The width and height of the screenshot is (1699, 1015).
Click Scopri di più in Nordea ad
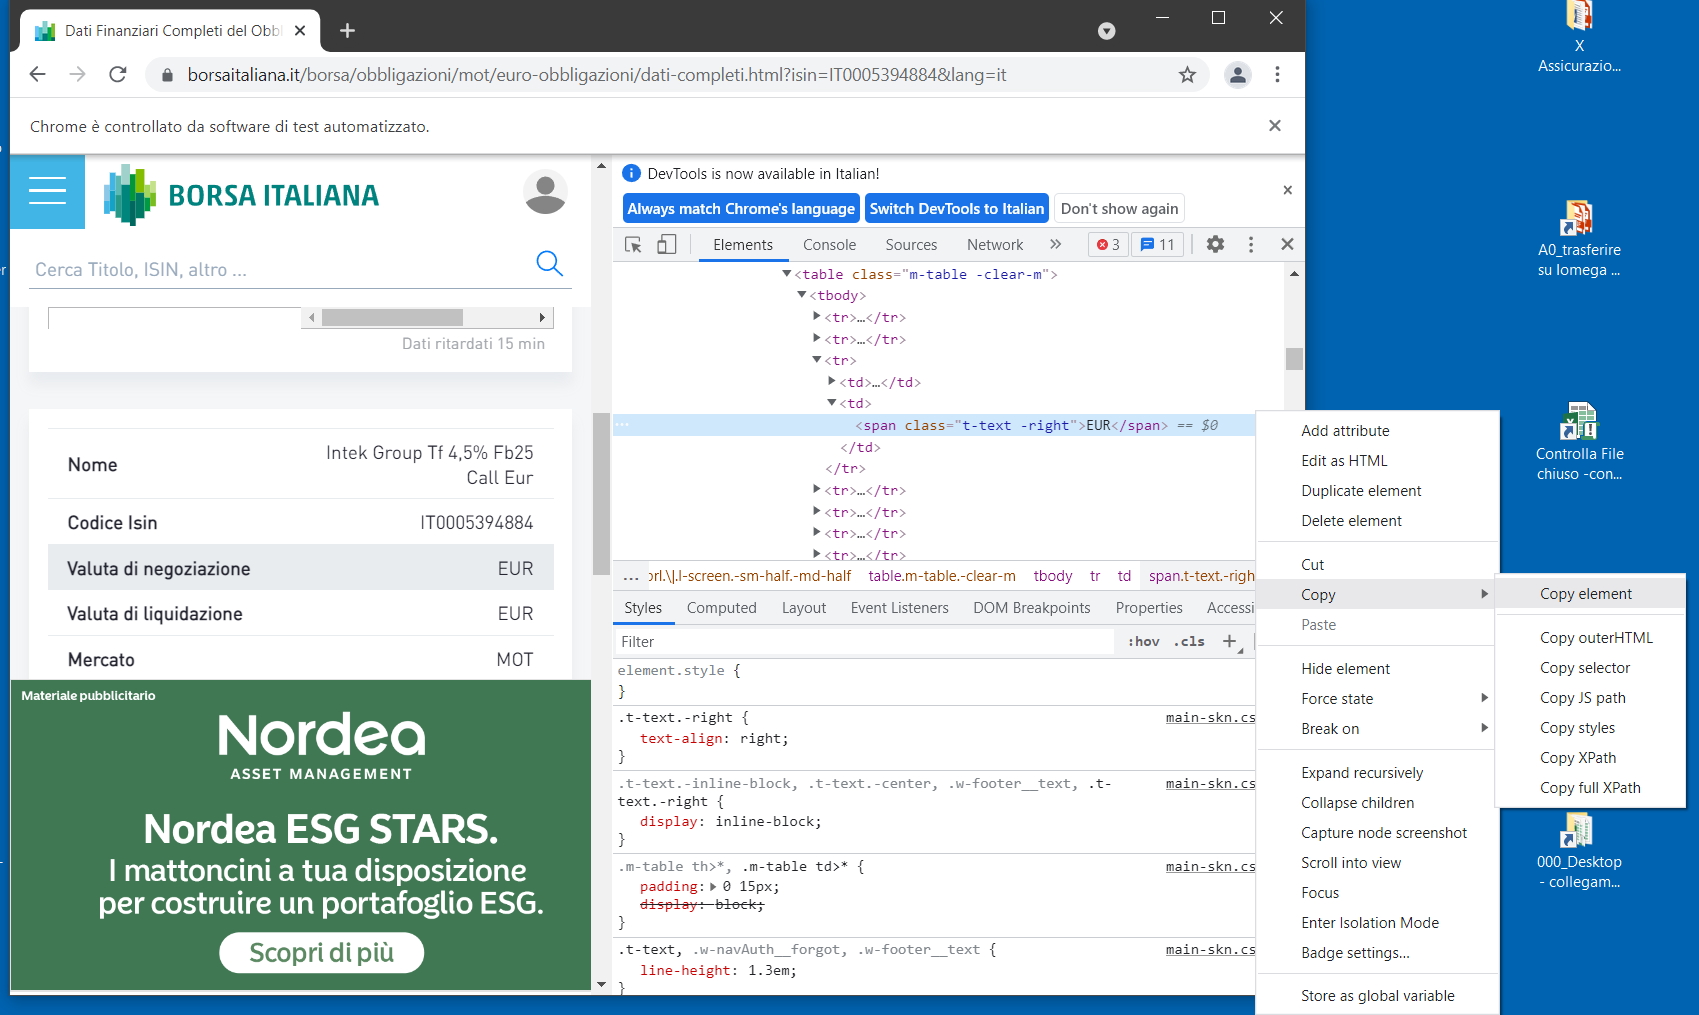322,952
